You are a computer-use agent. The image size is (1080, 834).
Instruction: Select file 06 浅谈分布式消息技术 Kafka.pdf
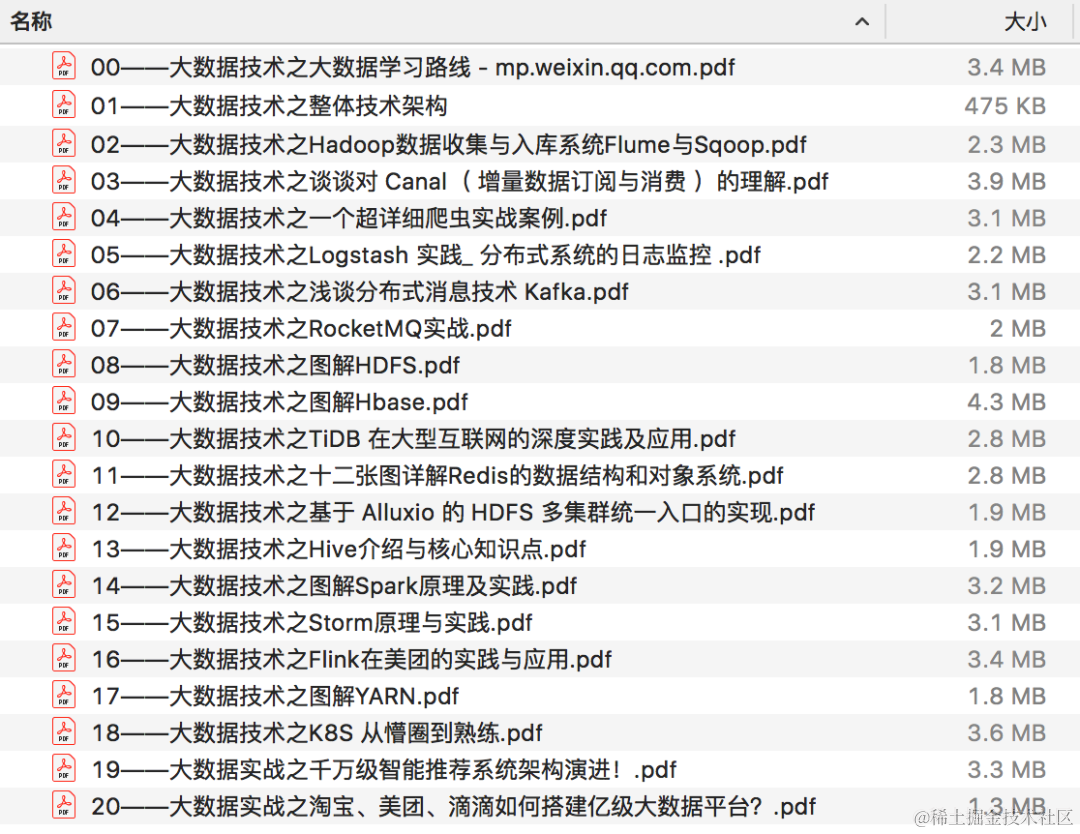click(x=360, y=292)
